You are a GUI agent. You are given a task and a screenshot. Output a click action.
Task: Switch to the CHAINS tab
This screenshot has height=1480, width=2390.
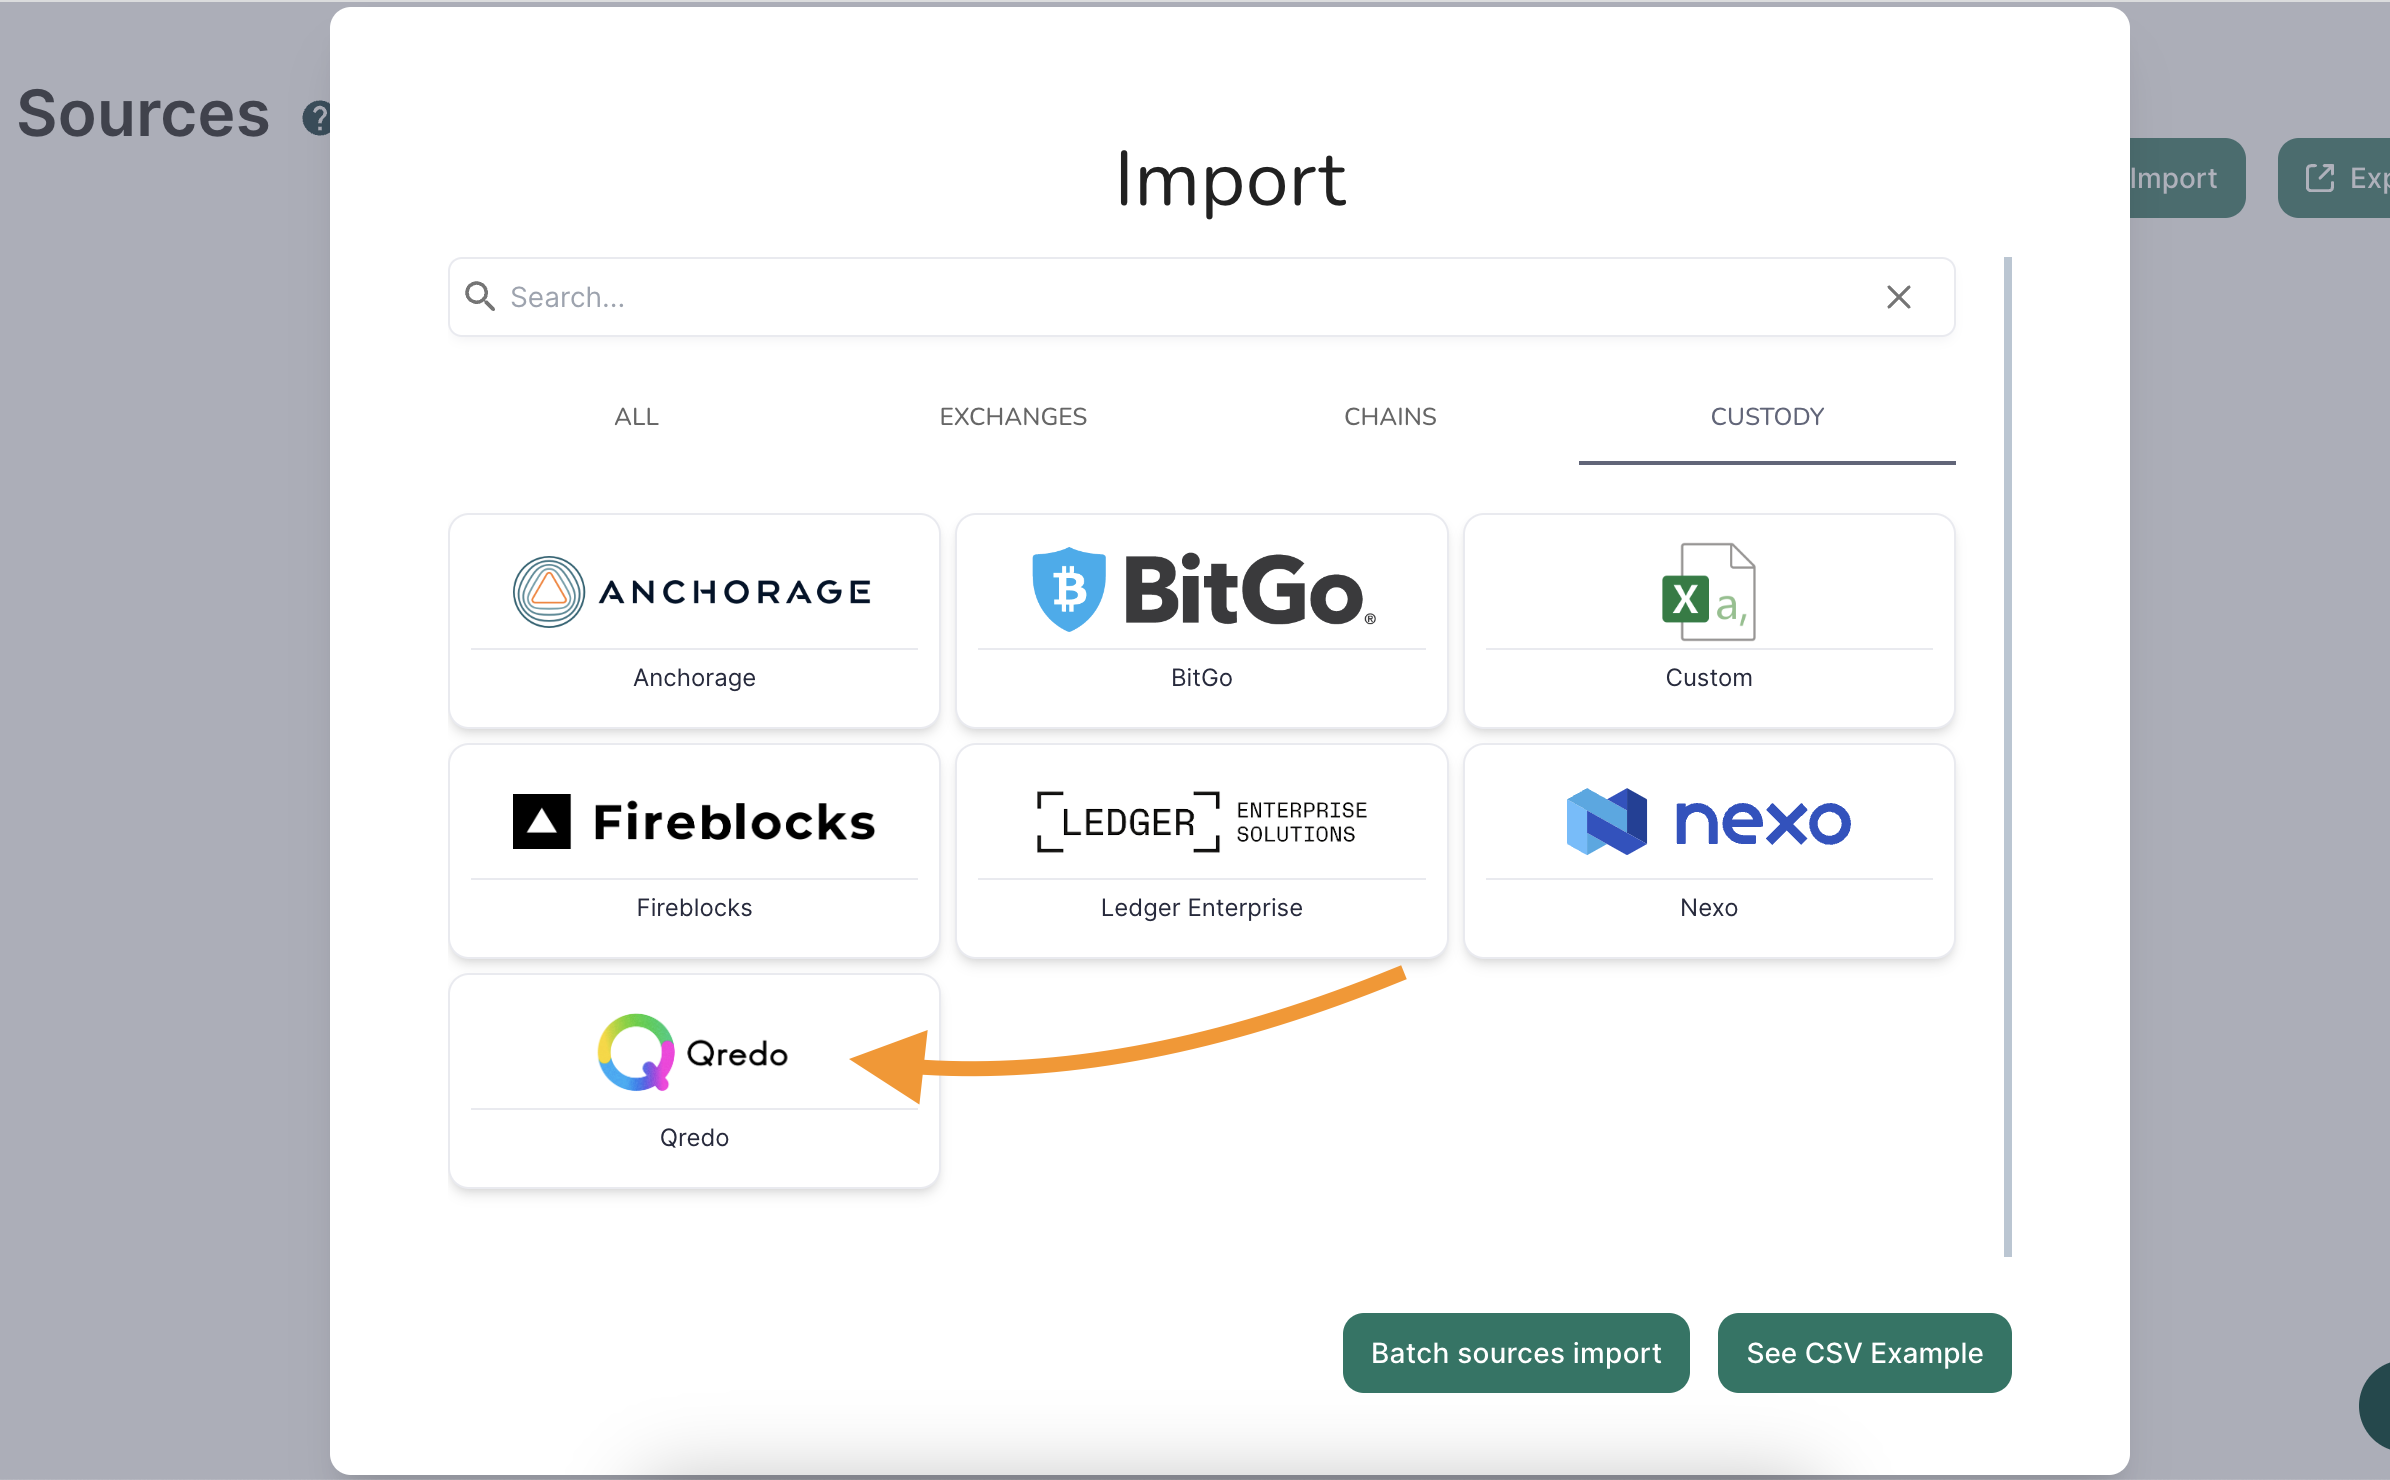tap(1390, 416)
